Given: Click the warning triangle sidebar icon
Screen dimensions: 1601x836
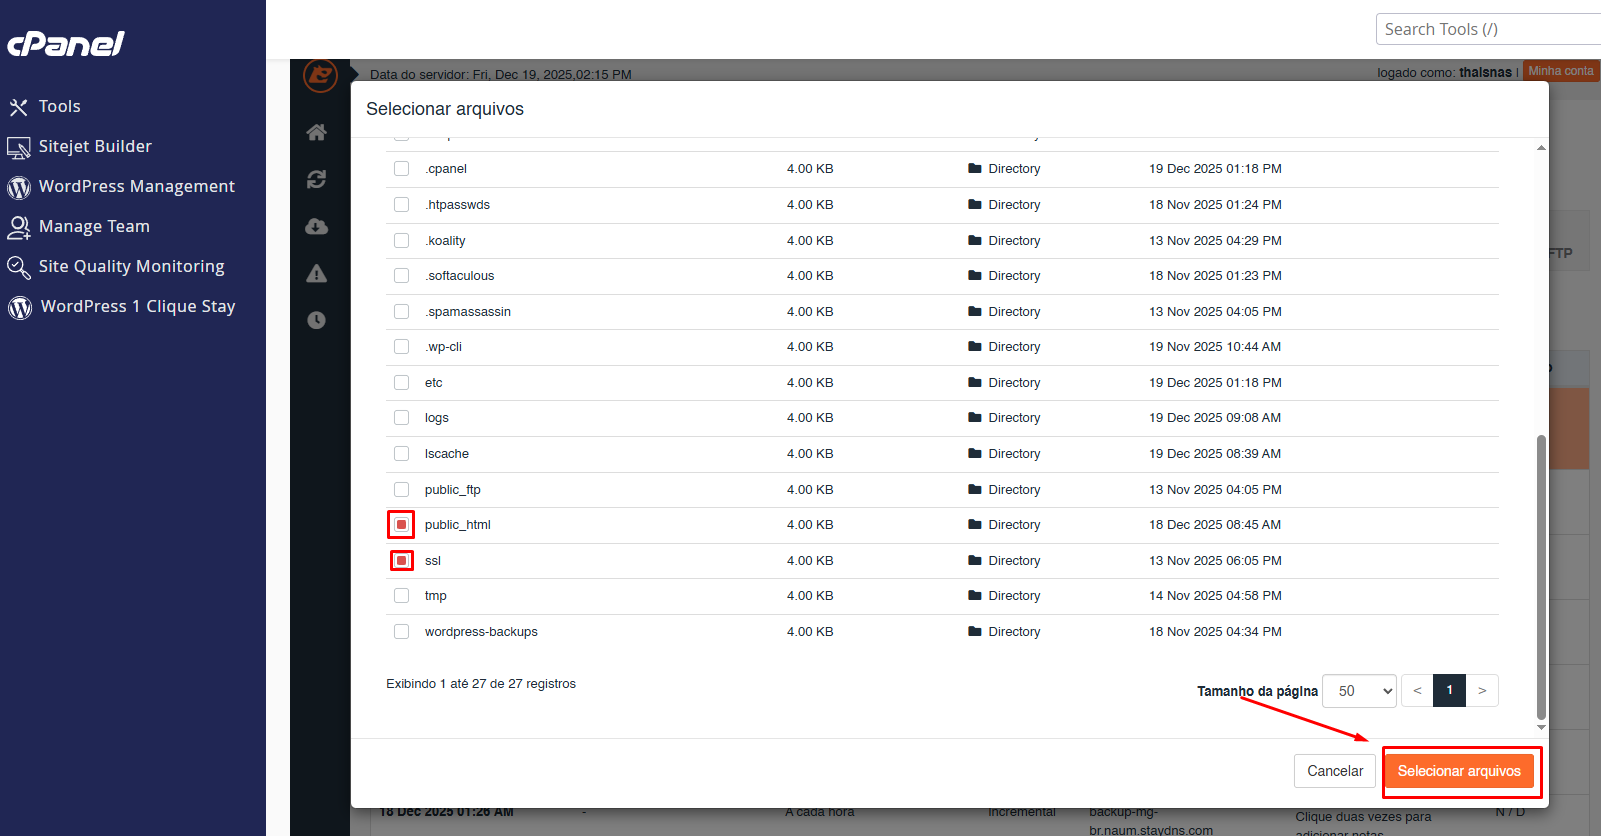Looking at the screenshot, I should pyautogui.click(x=317, y=274).
